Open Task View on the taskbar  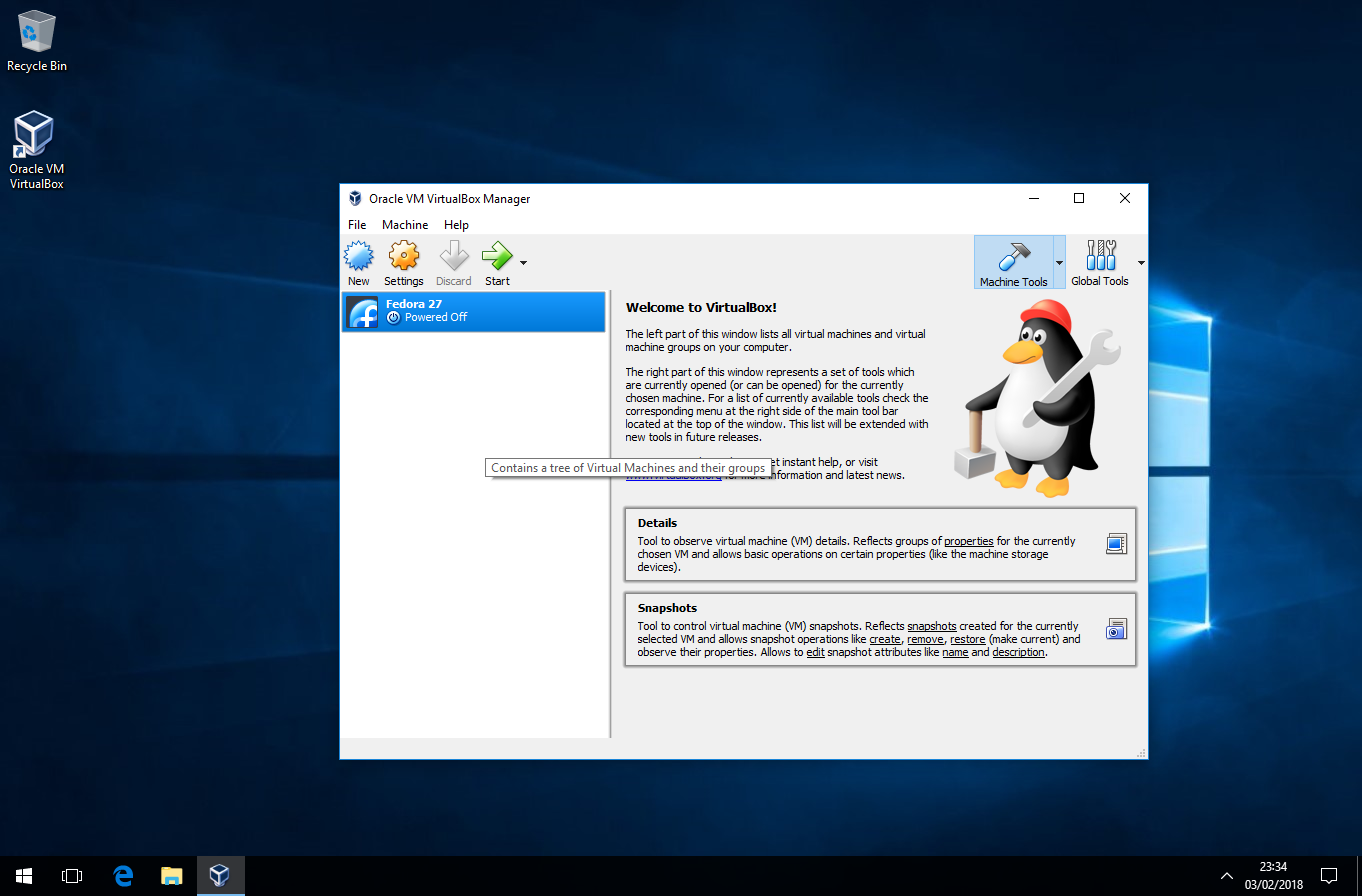pyautogui.click(x=72, y=876)
